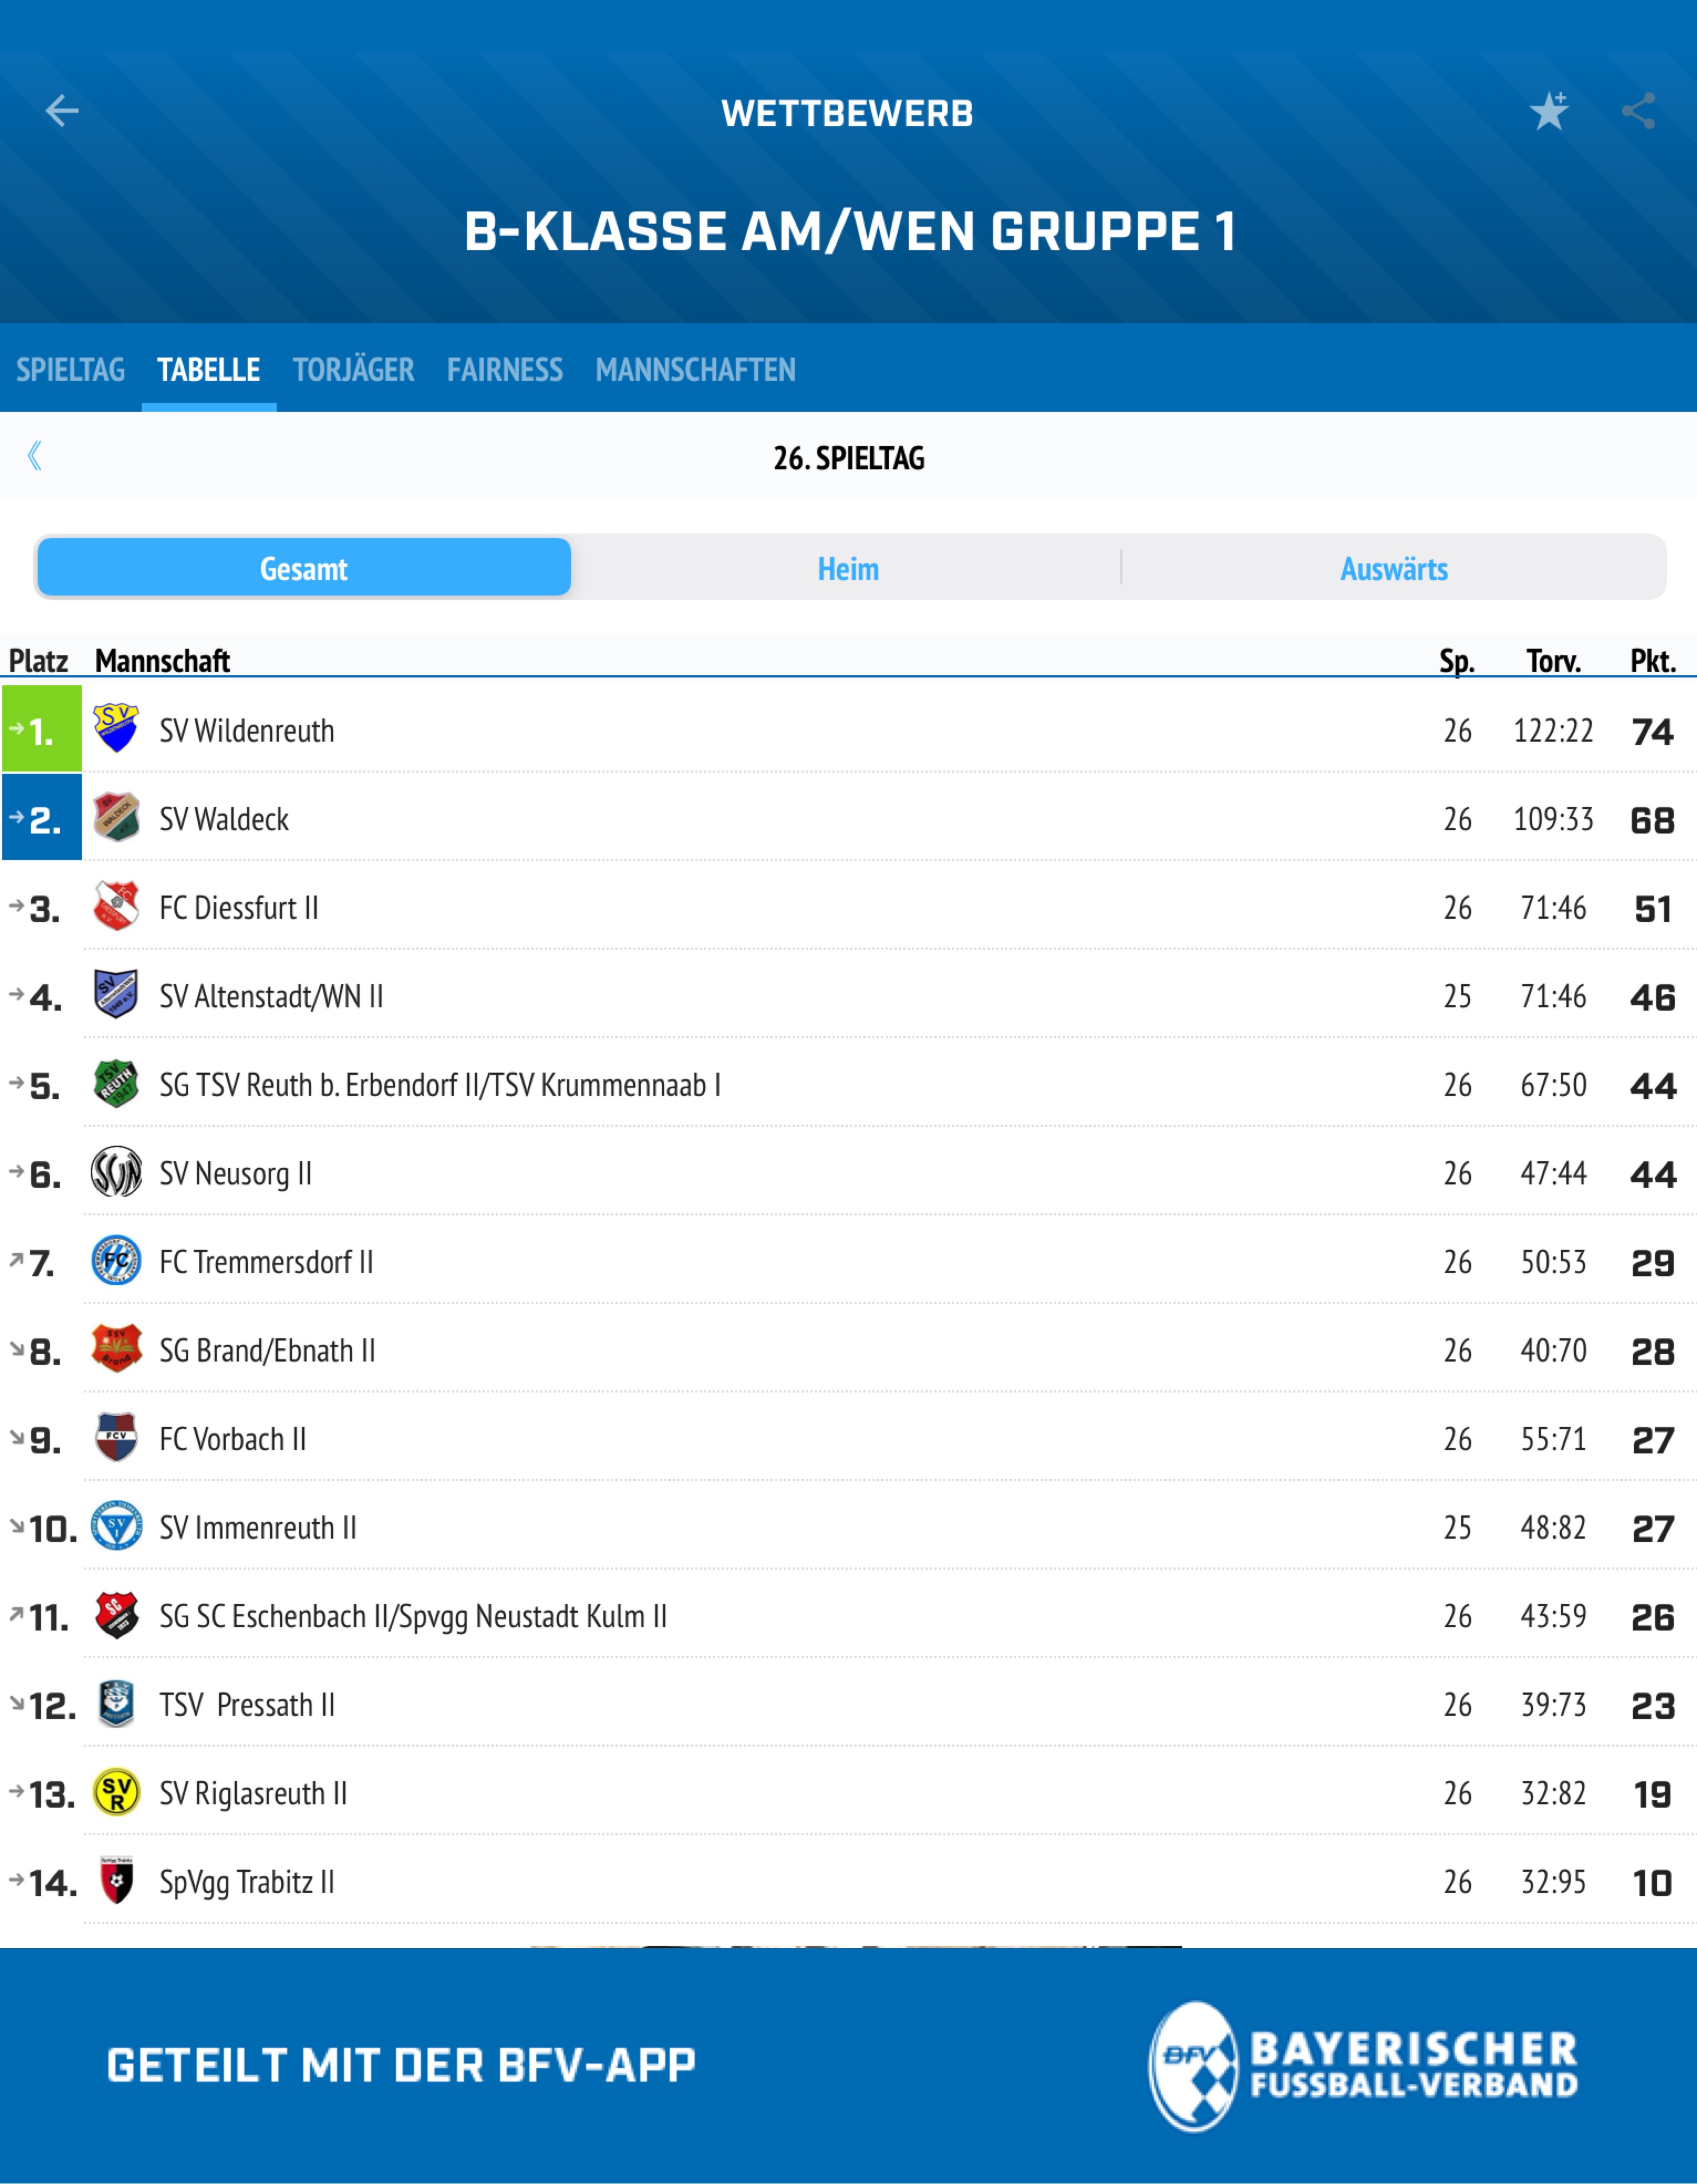The image size is (1697, 2184).
Task: Add competition to favorites with star icon
Action: click(x=1549, y=111)
